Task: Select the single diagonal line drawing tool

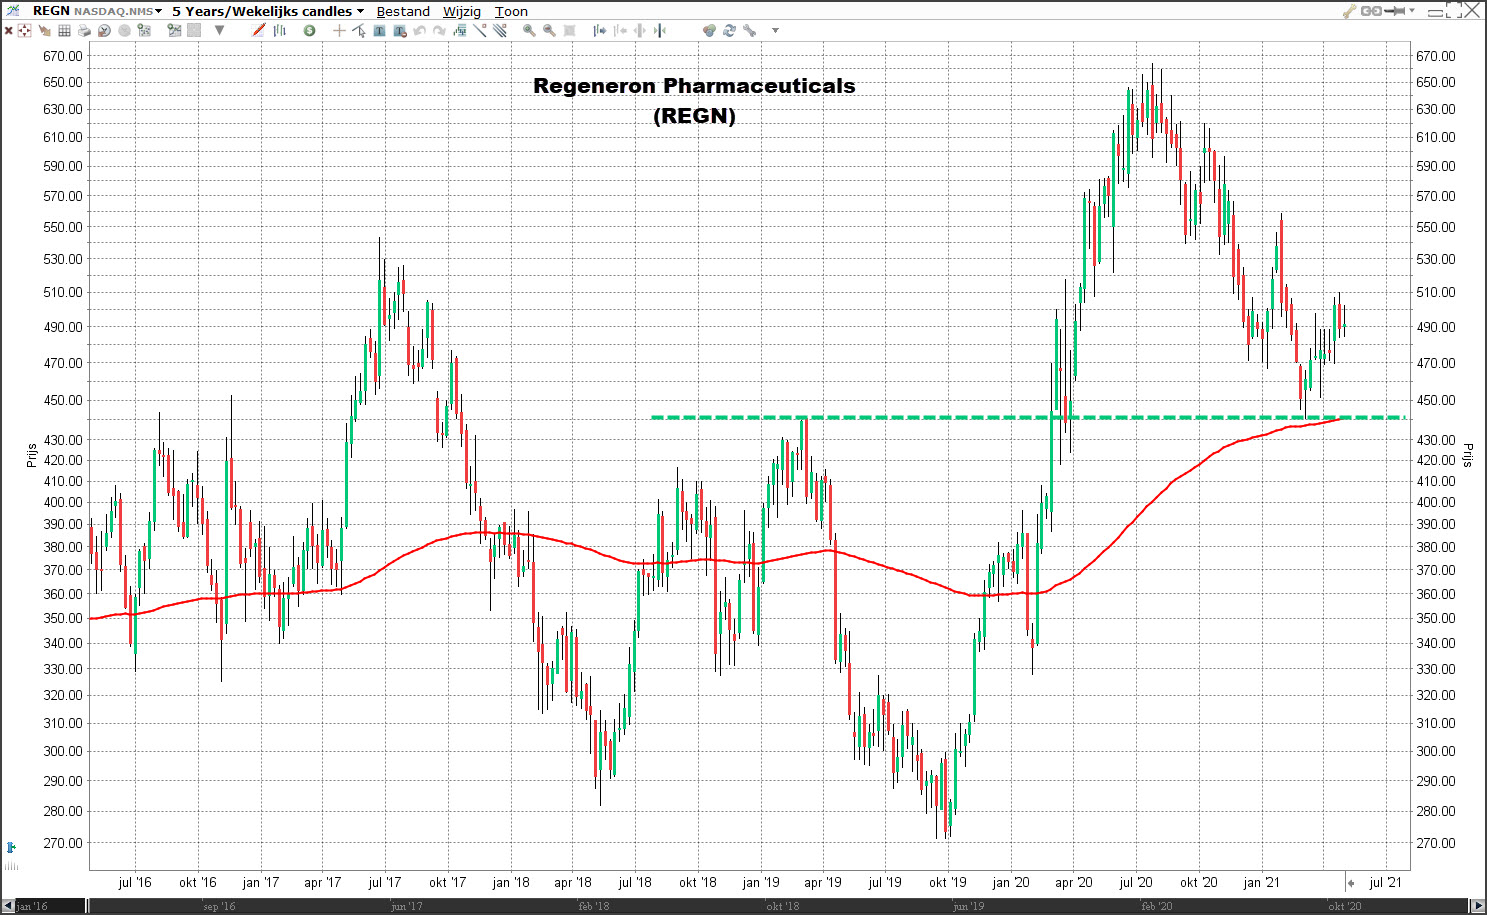Action: 479,30
